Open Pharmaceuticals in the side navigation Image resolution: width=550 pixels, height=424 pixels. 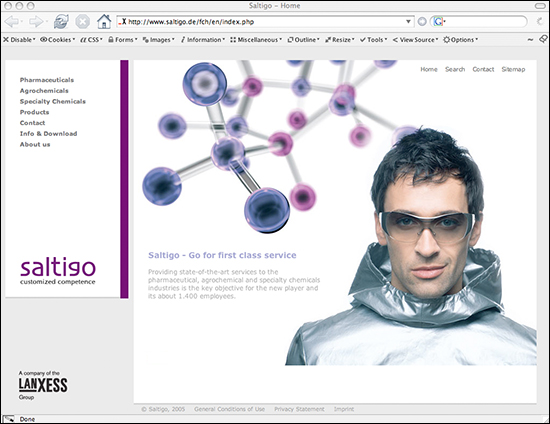point(47,80)
